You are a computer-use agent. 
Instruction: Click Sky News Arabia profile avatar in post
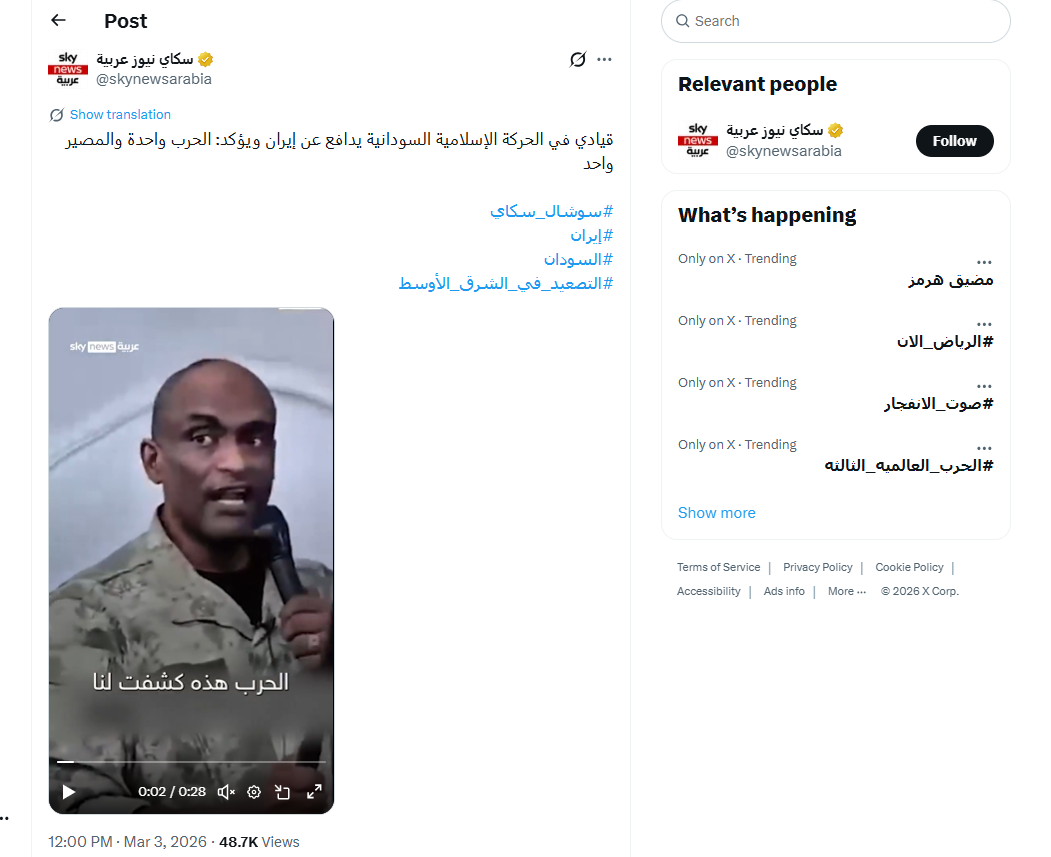click(68, 69)
